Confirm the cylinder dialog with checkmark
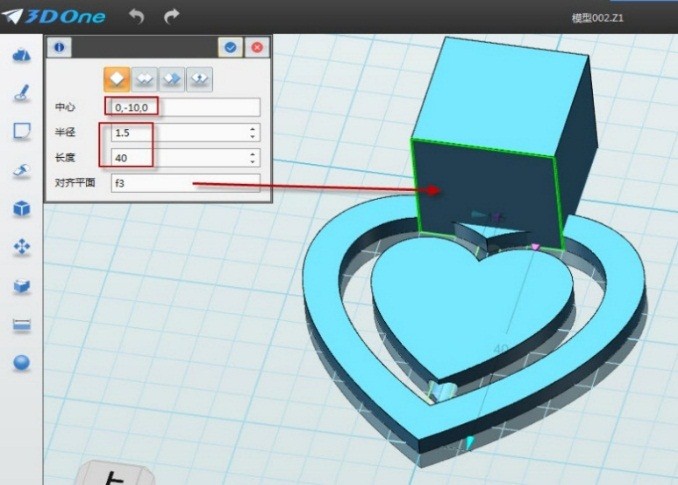The height and width of the screenshot is (485, 678). [x=231, y=47]
